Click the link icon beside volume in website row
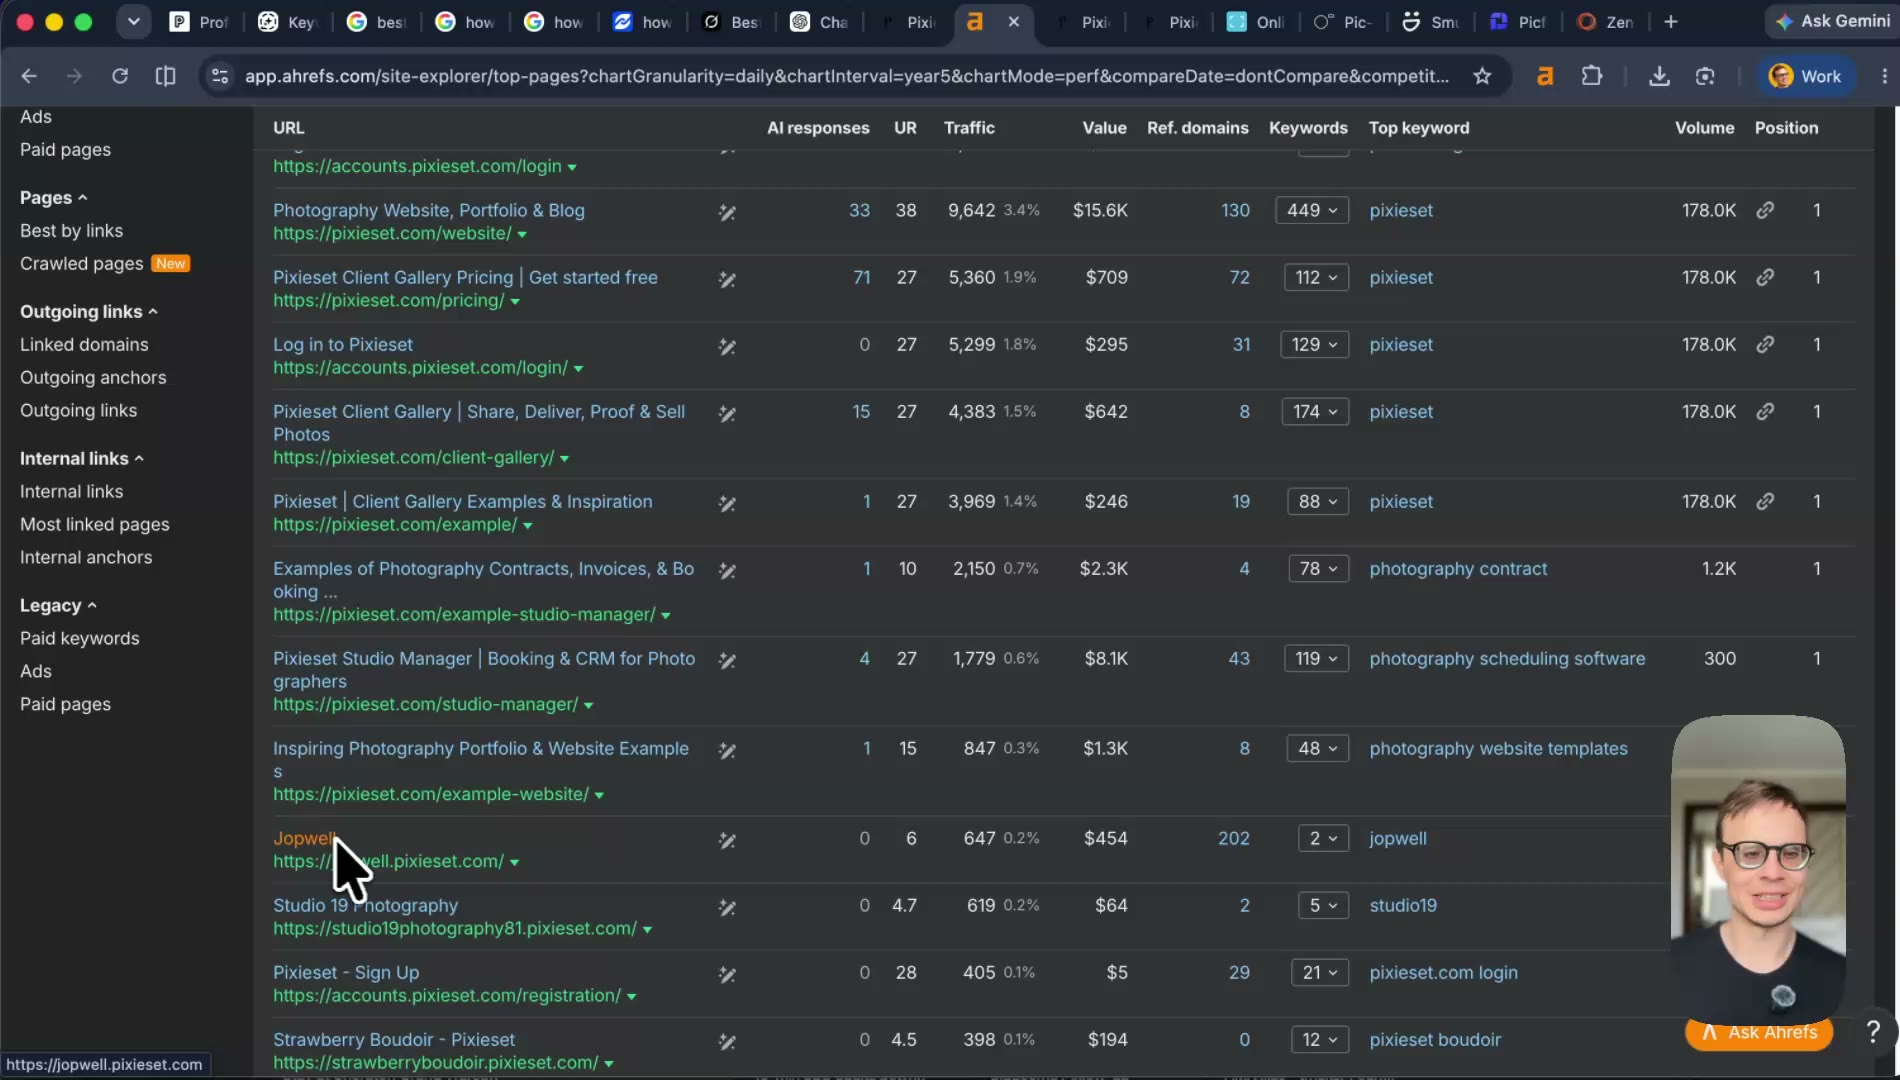Image resolution: width=1900 pixels, height=1080 pixels. (1765, 210)
